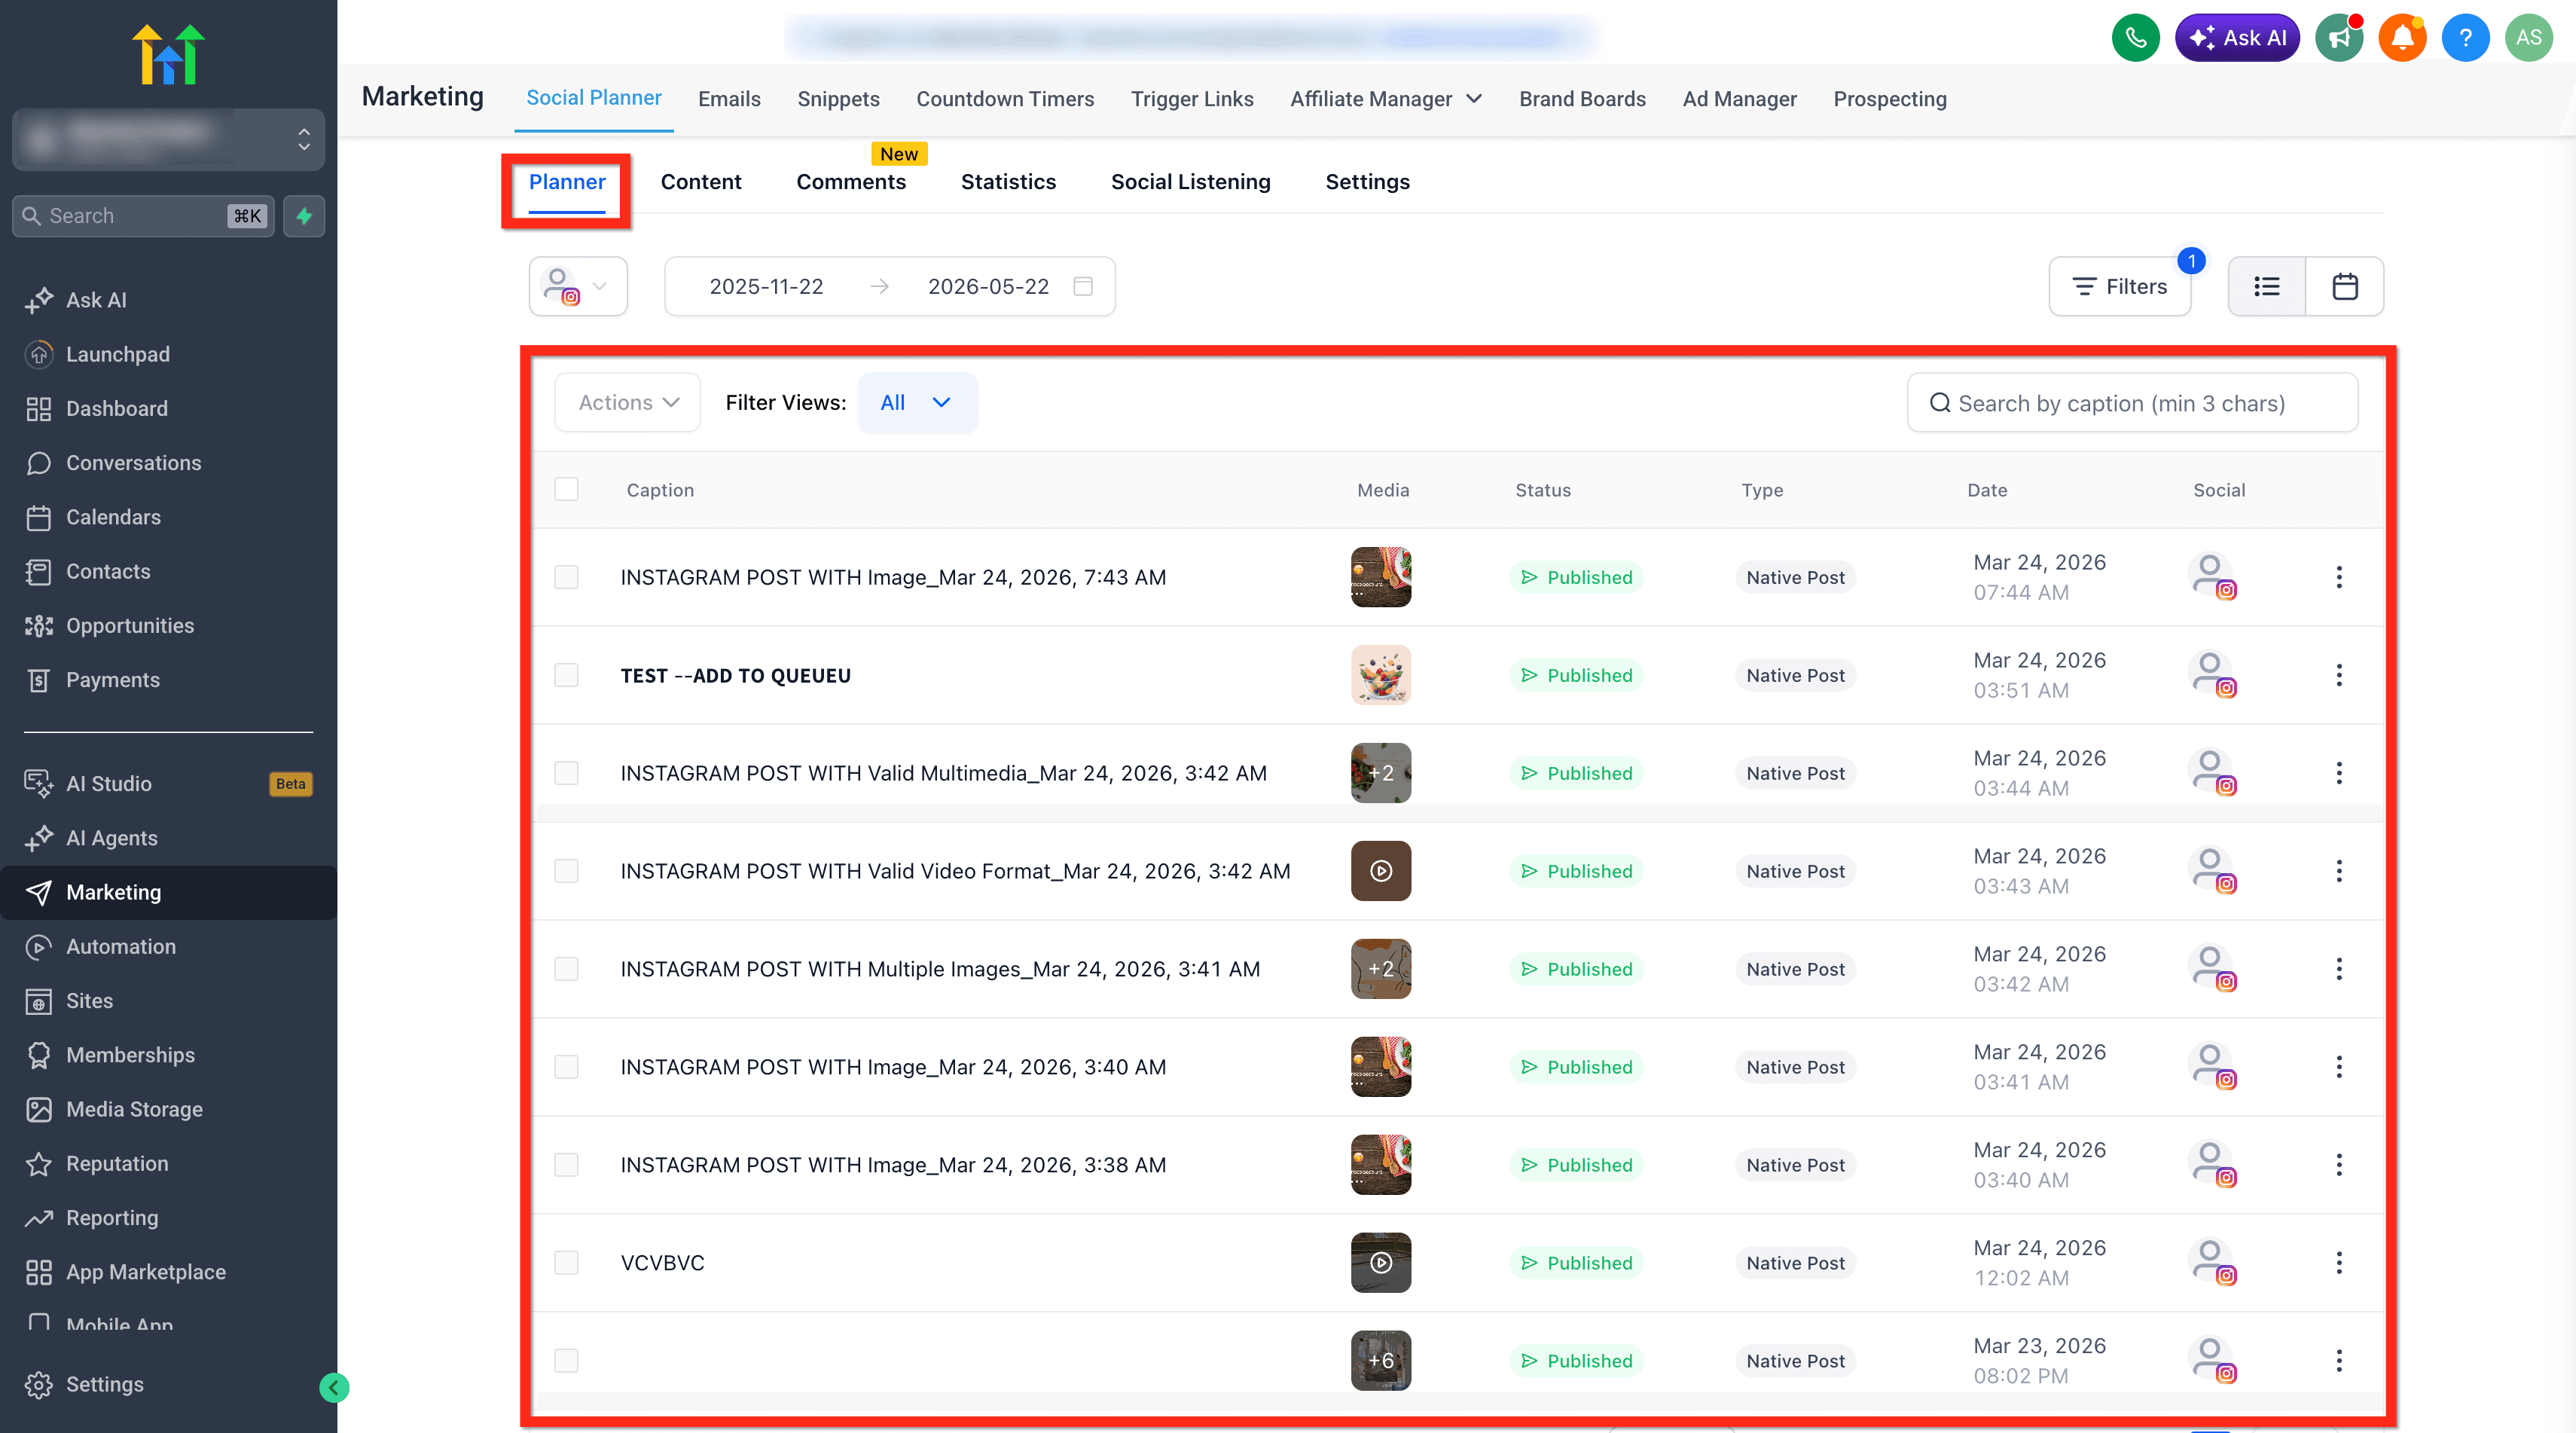
Task: Click the blue help question mark icon
Action: 2465,38
